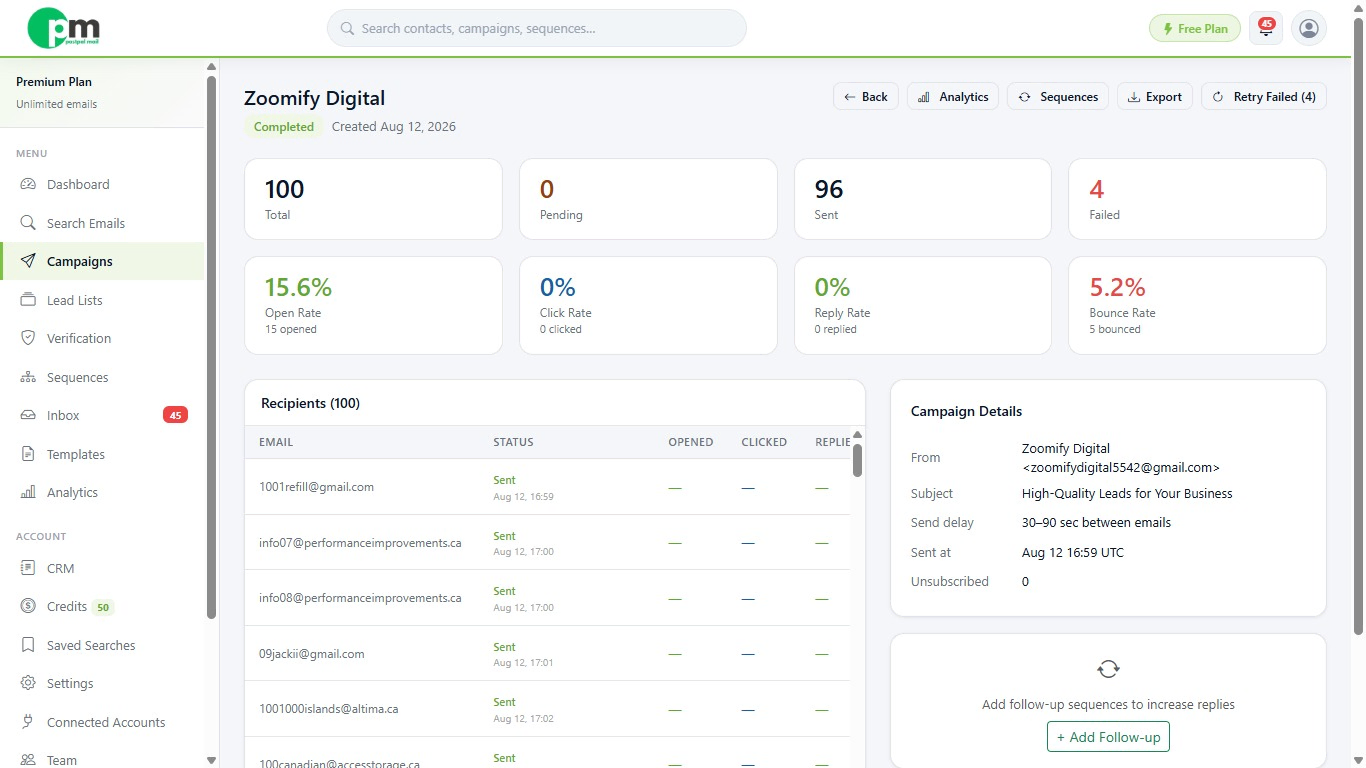Click the sidebar scrollbar down arrow

point(211,760)
